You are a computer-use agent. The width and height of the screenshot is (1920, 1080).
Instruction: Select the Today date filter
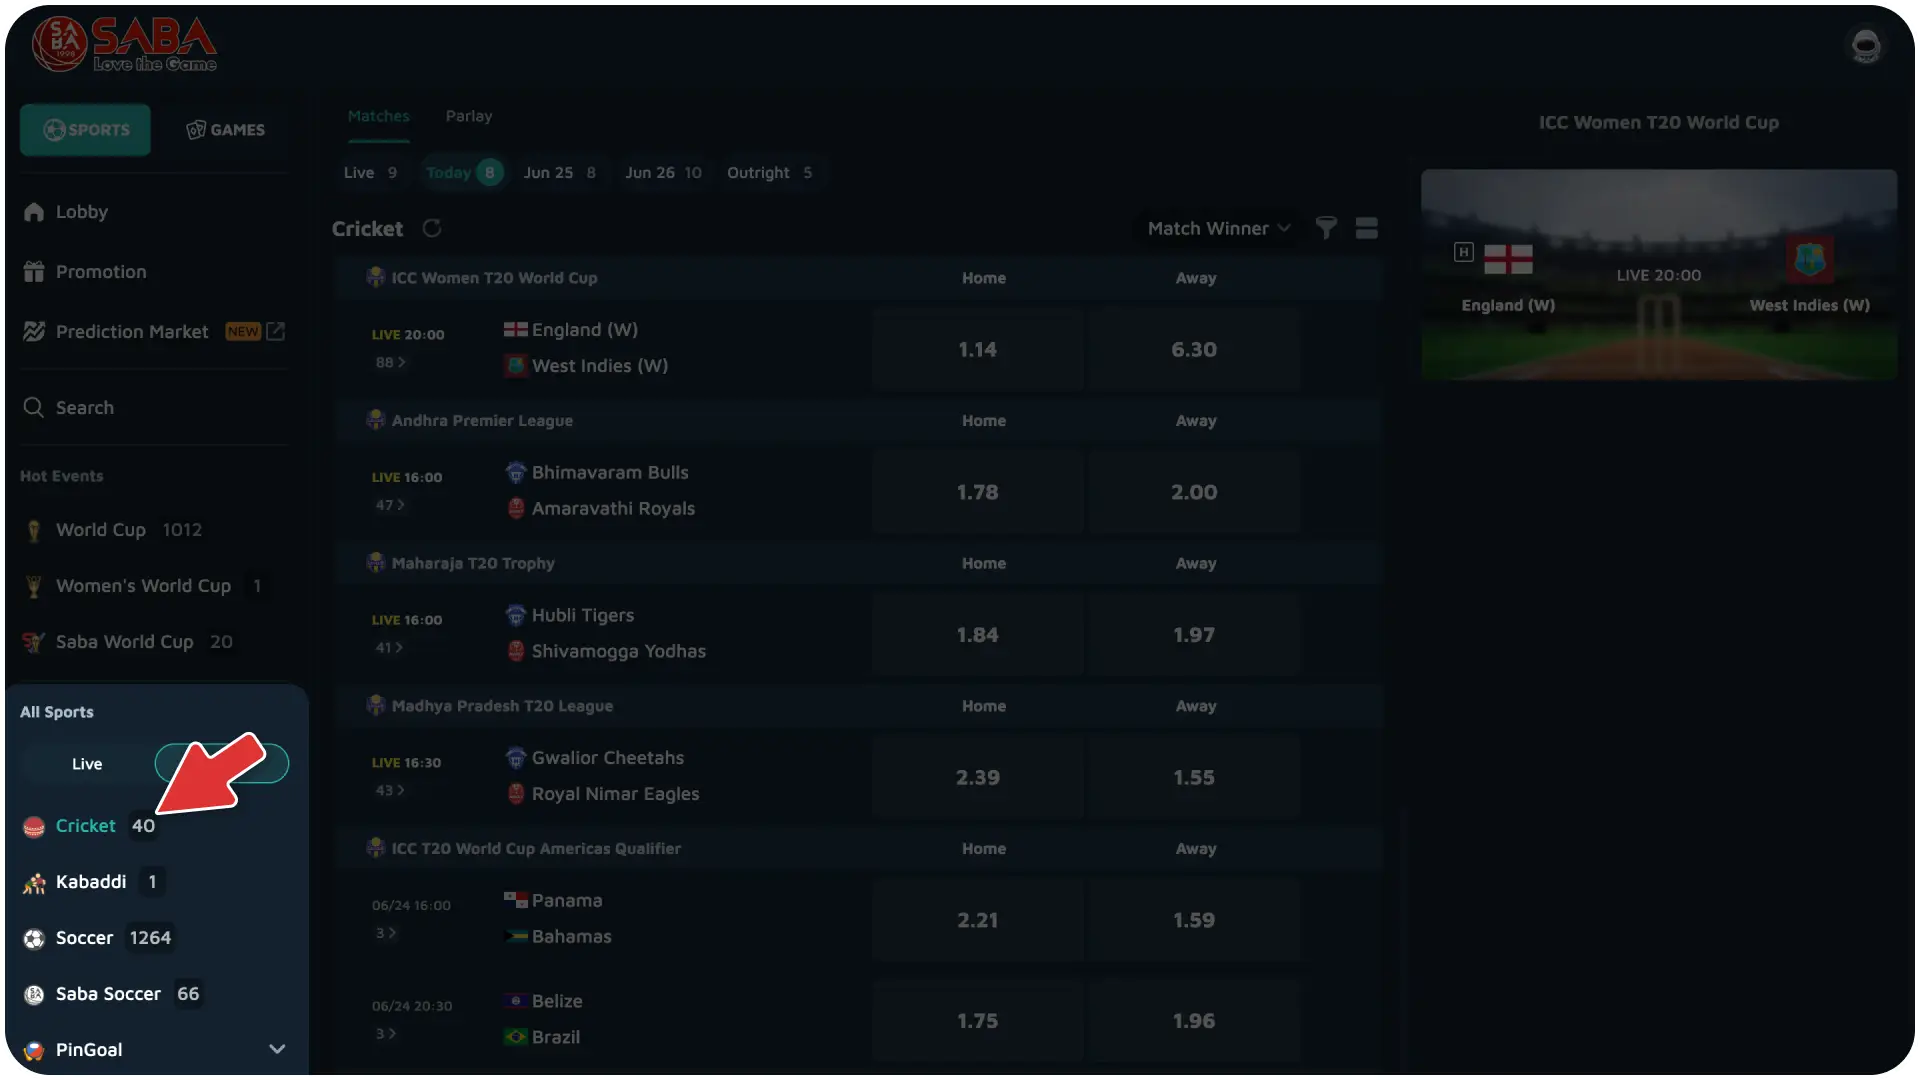463,173
